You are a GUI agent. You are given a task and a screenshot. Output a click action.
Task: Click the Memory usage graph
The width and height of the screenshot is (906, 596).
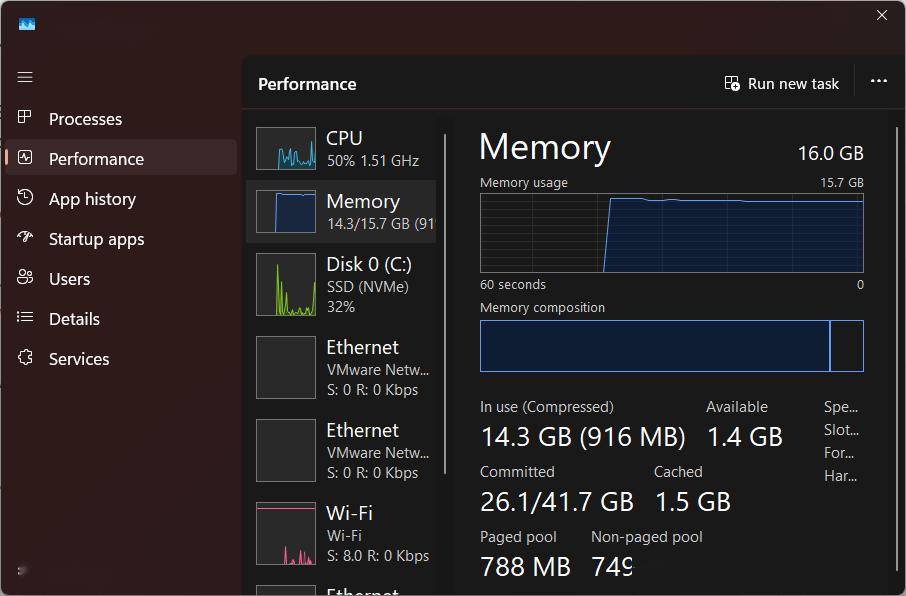click(671, 233)
